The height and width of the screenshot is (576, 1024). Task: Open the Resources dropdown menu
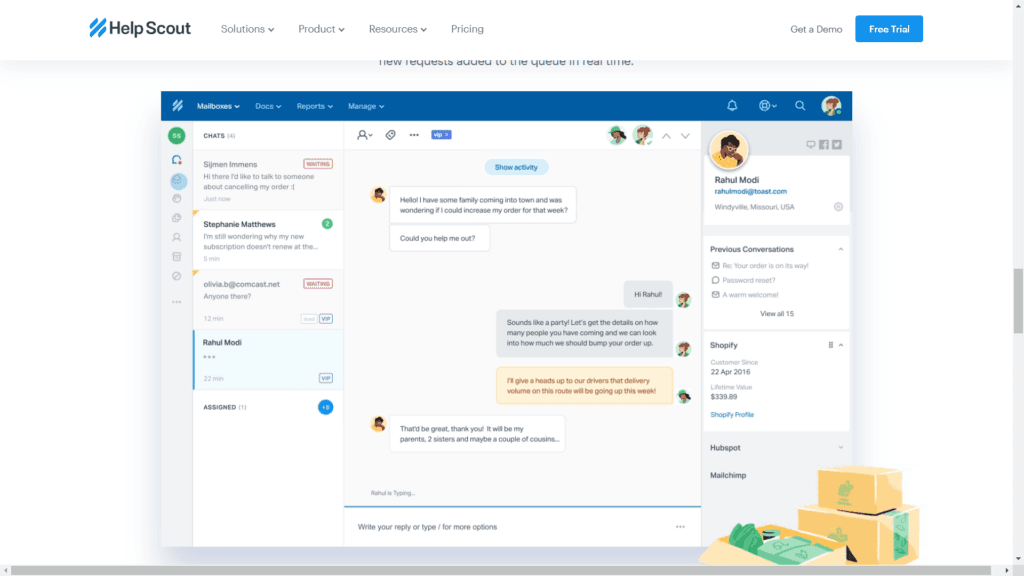point(397,29)
